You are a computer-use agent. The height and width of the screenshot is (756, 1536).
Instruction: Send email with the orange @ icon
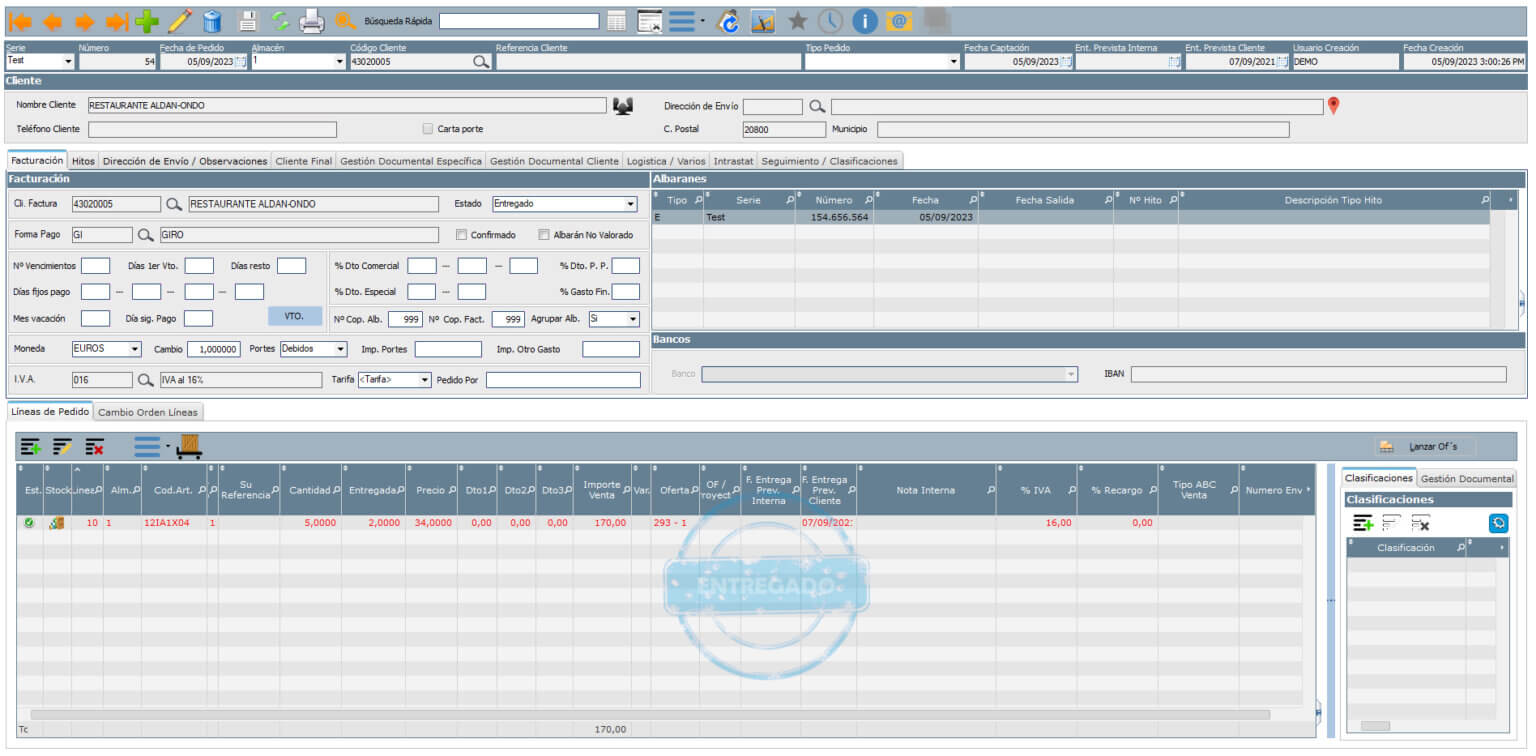tap(899, 20)
